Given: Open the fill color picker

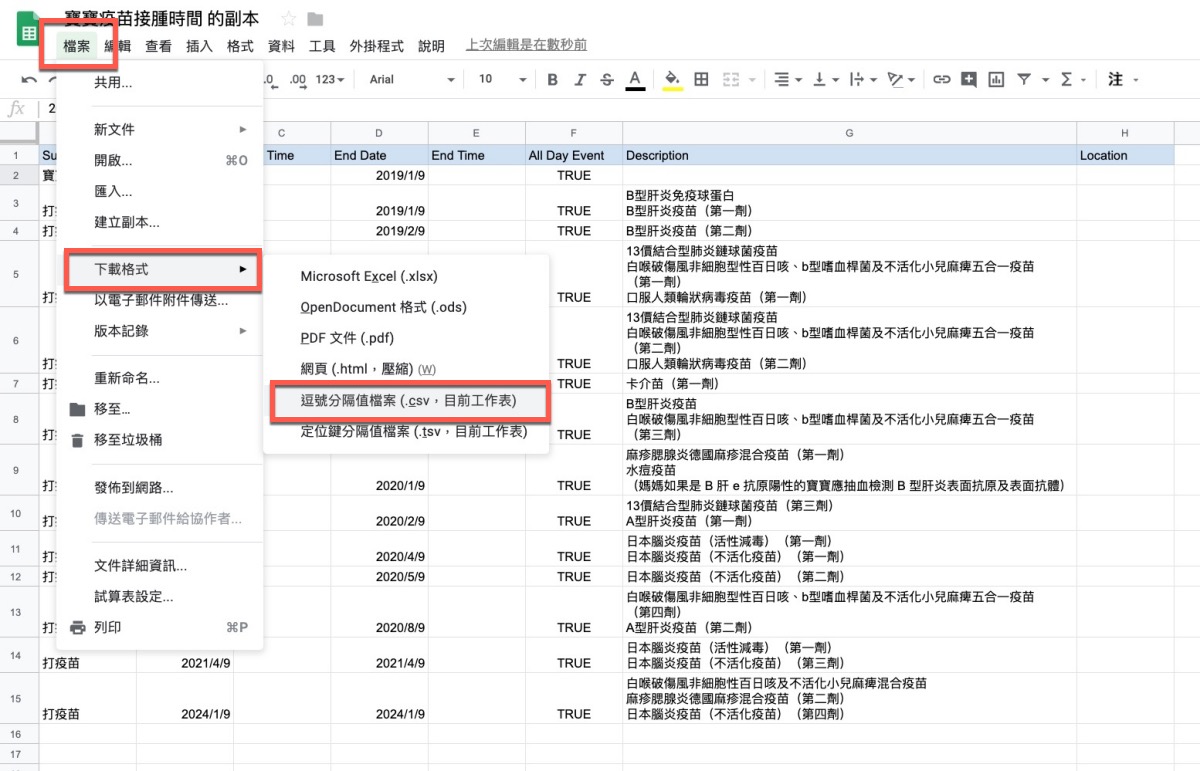Looking at the screenshot, I should [672, 80].
